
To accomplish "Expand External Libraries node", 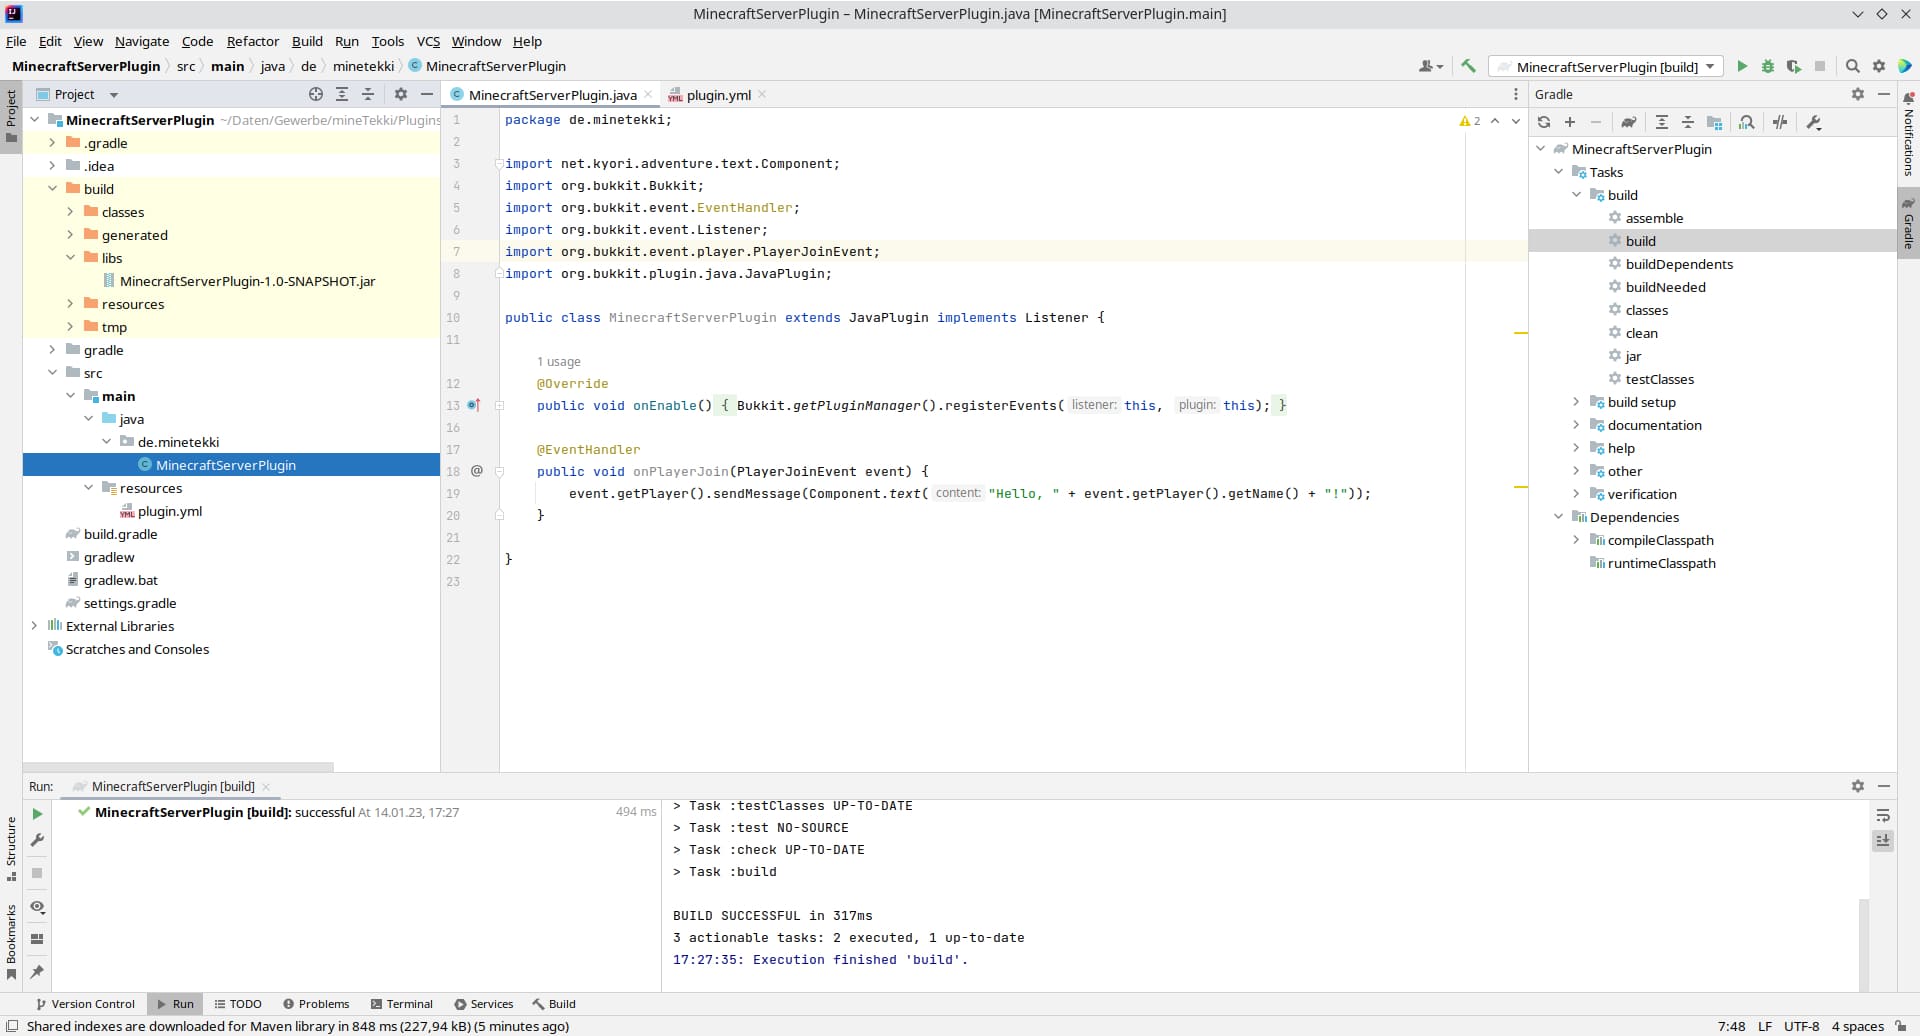I will coord(34,626).
